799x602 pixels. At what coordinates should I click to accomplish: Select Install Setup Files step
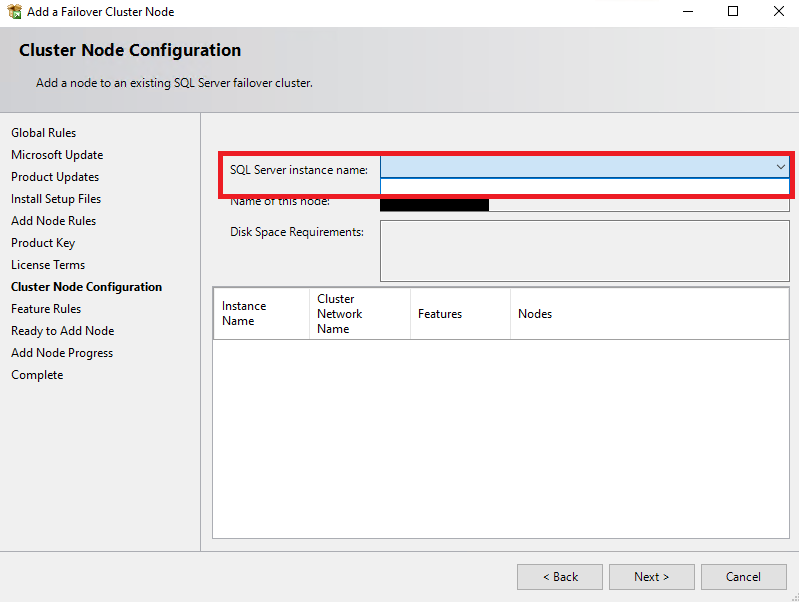click(56, 199)
